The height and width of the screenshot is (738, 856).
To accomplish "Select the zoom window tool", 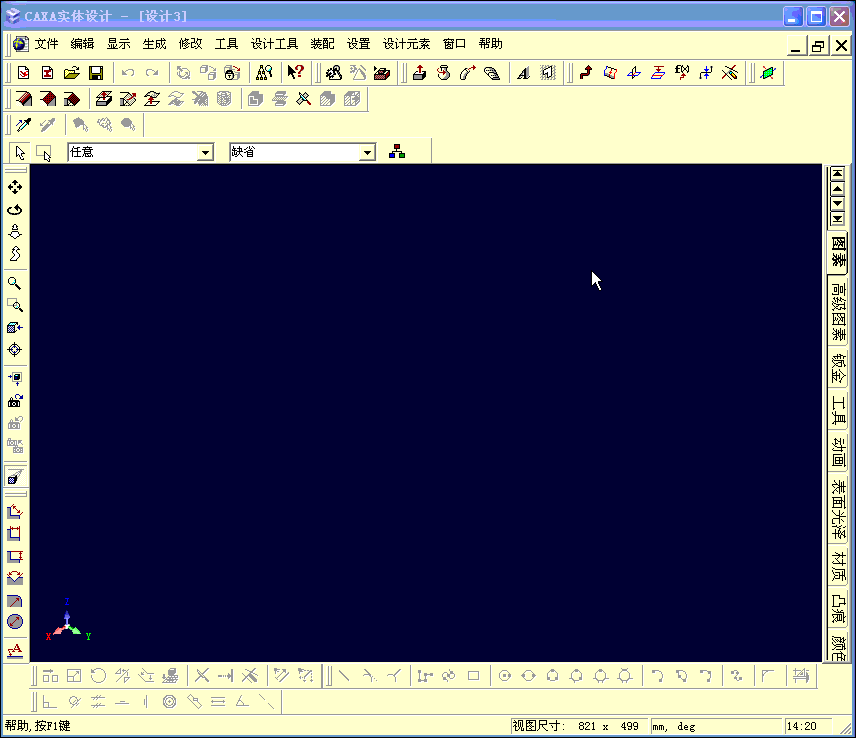I will click(x=15, y=305).
